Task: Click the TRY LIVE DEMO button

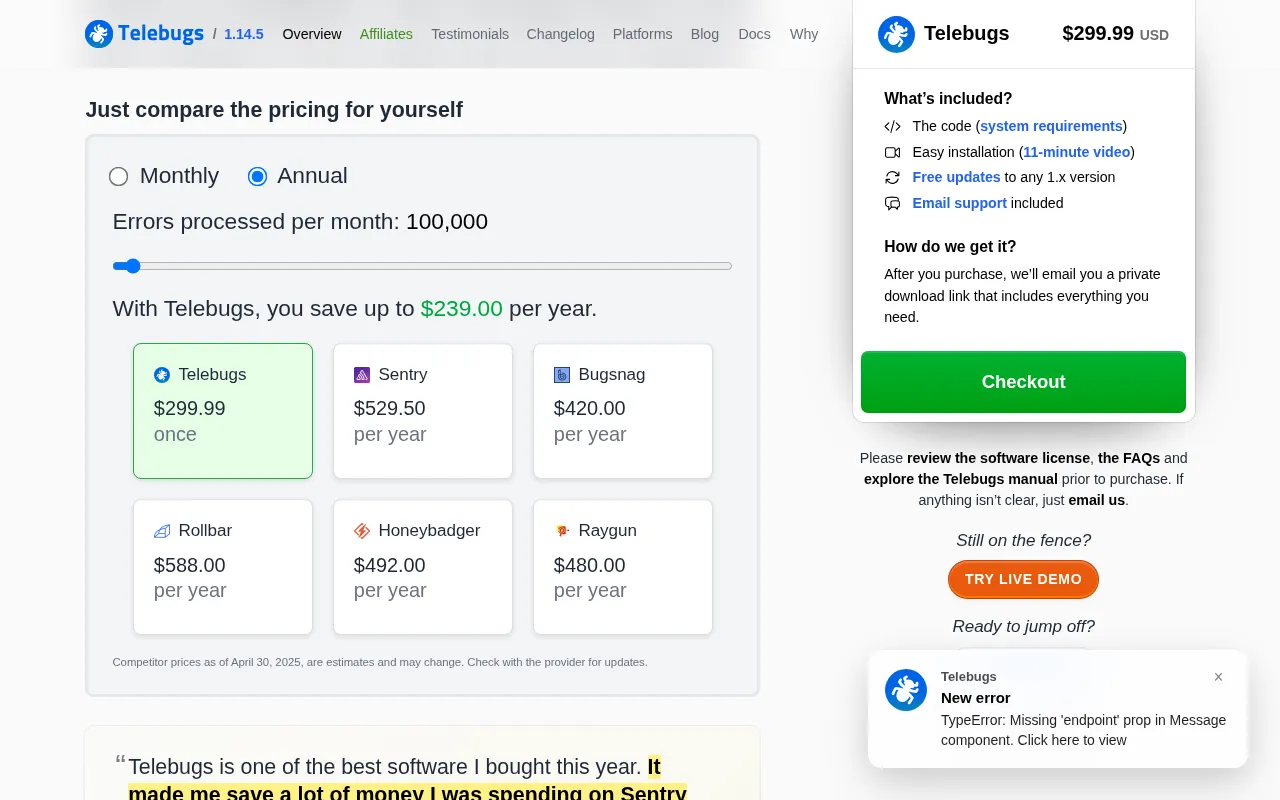Action: click(x=1023, y=579)
